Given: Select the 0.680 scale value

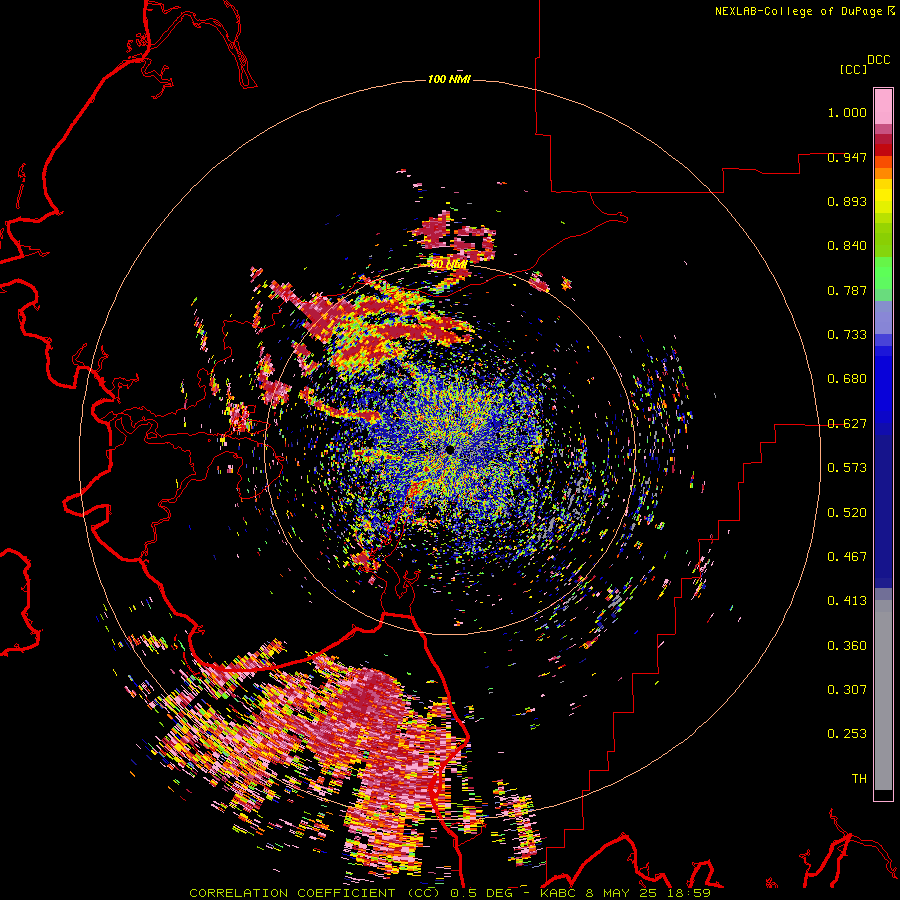Looking at the screenshot, I should point(847,379).
